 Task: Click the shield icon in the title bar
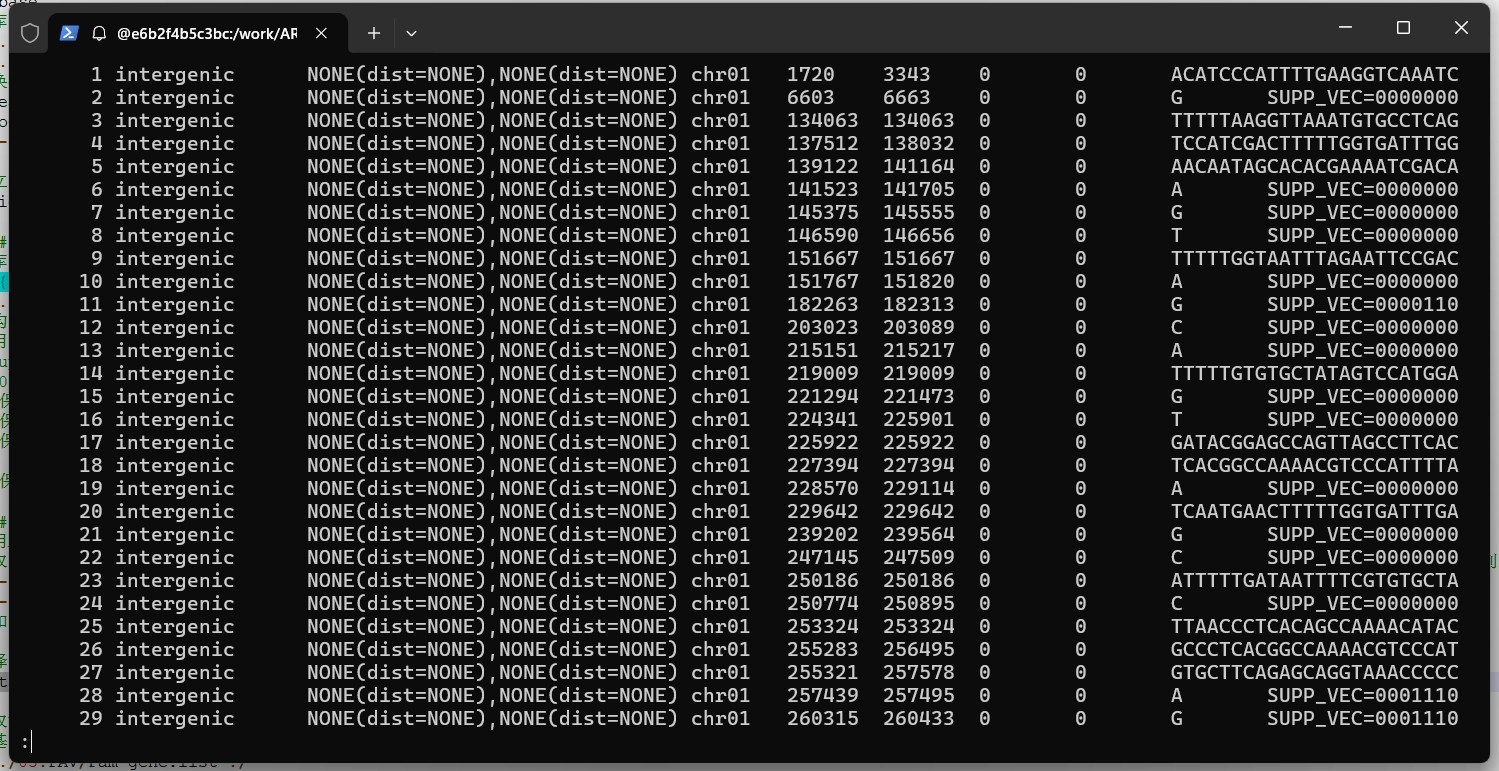click(x=30, y=33)
